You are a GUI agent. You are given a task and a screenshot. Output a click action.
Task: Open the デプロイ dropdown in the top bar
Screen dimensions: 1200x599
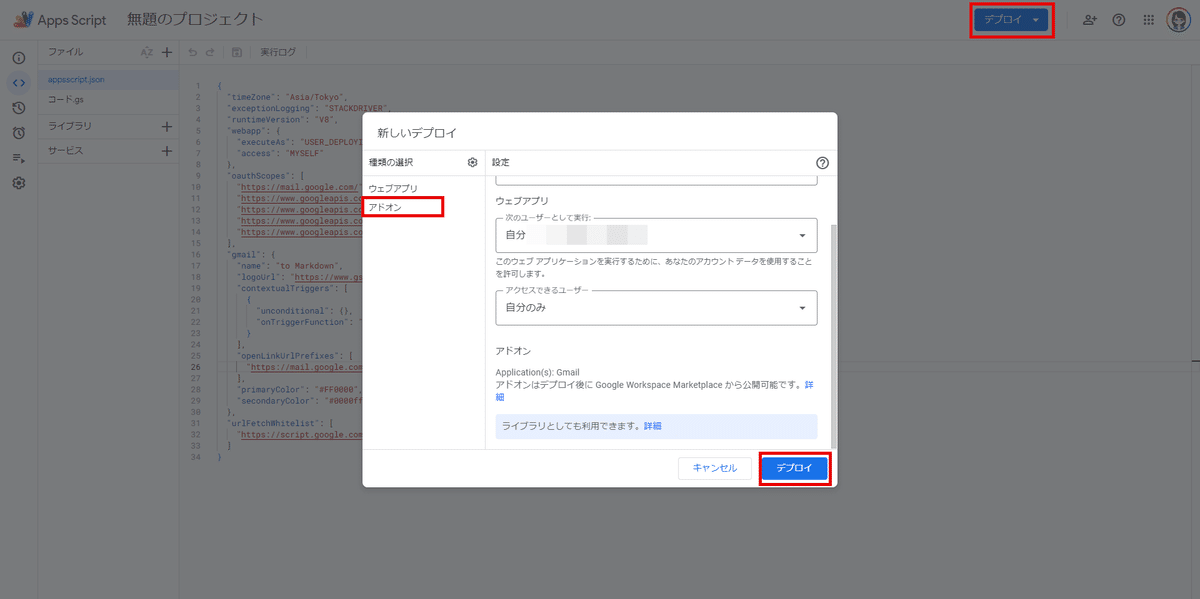[x=1012, y=20]
